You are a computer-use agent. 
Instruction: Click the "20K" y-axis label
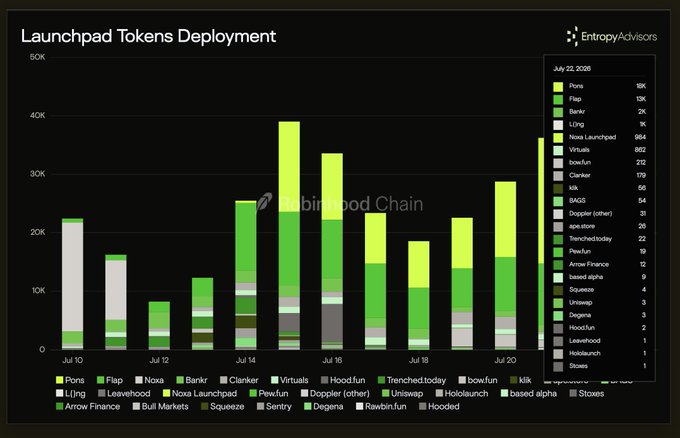(x=37, y=232)
